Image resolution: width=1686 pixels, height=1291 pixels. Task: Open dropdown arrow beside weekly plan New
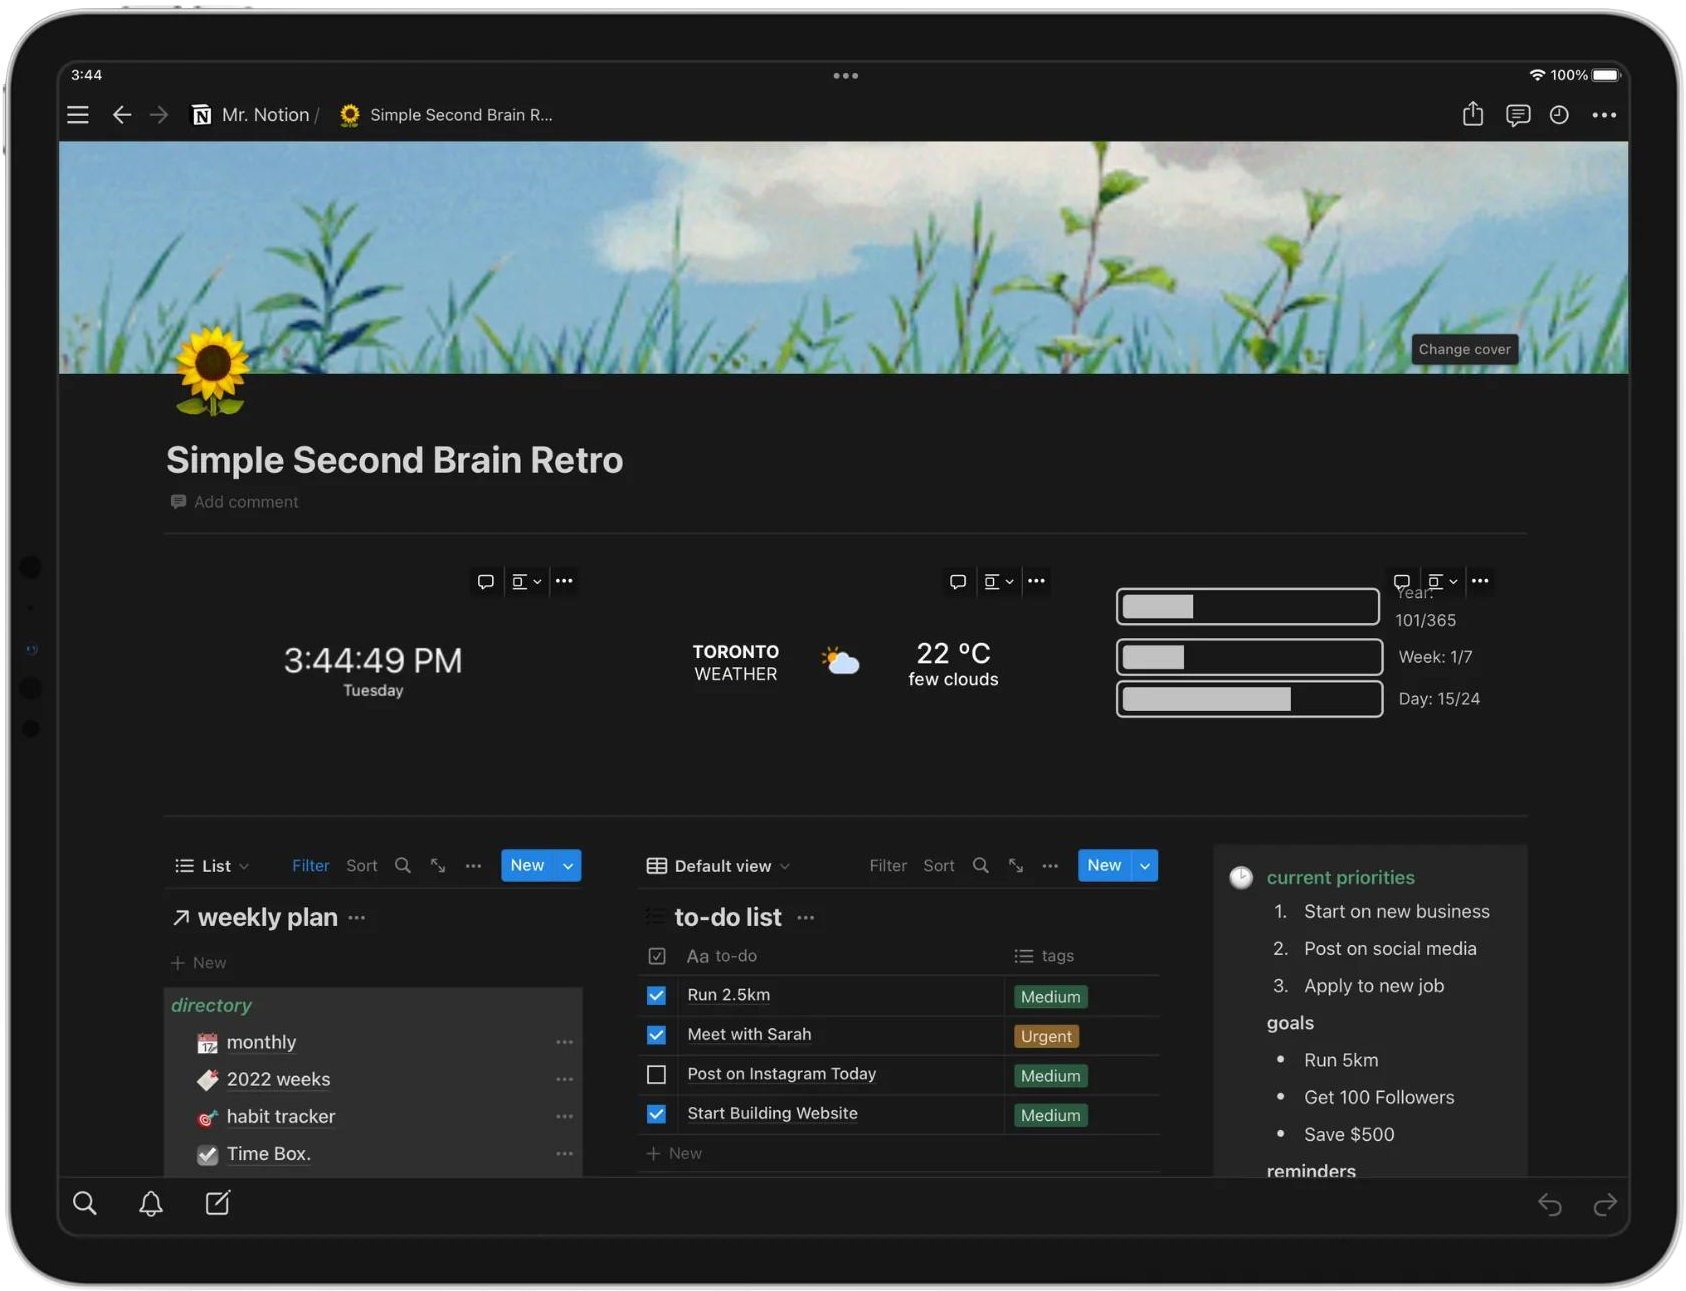568,866
